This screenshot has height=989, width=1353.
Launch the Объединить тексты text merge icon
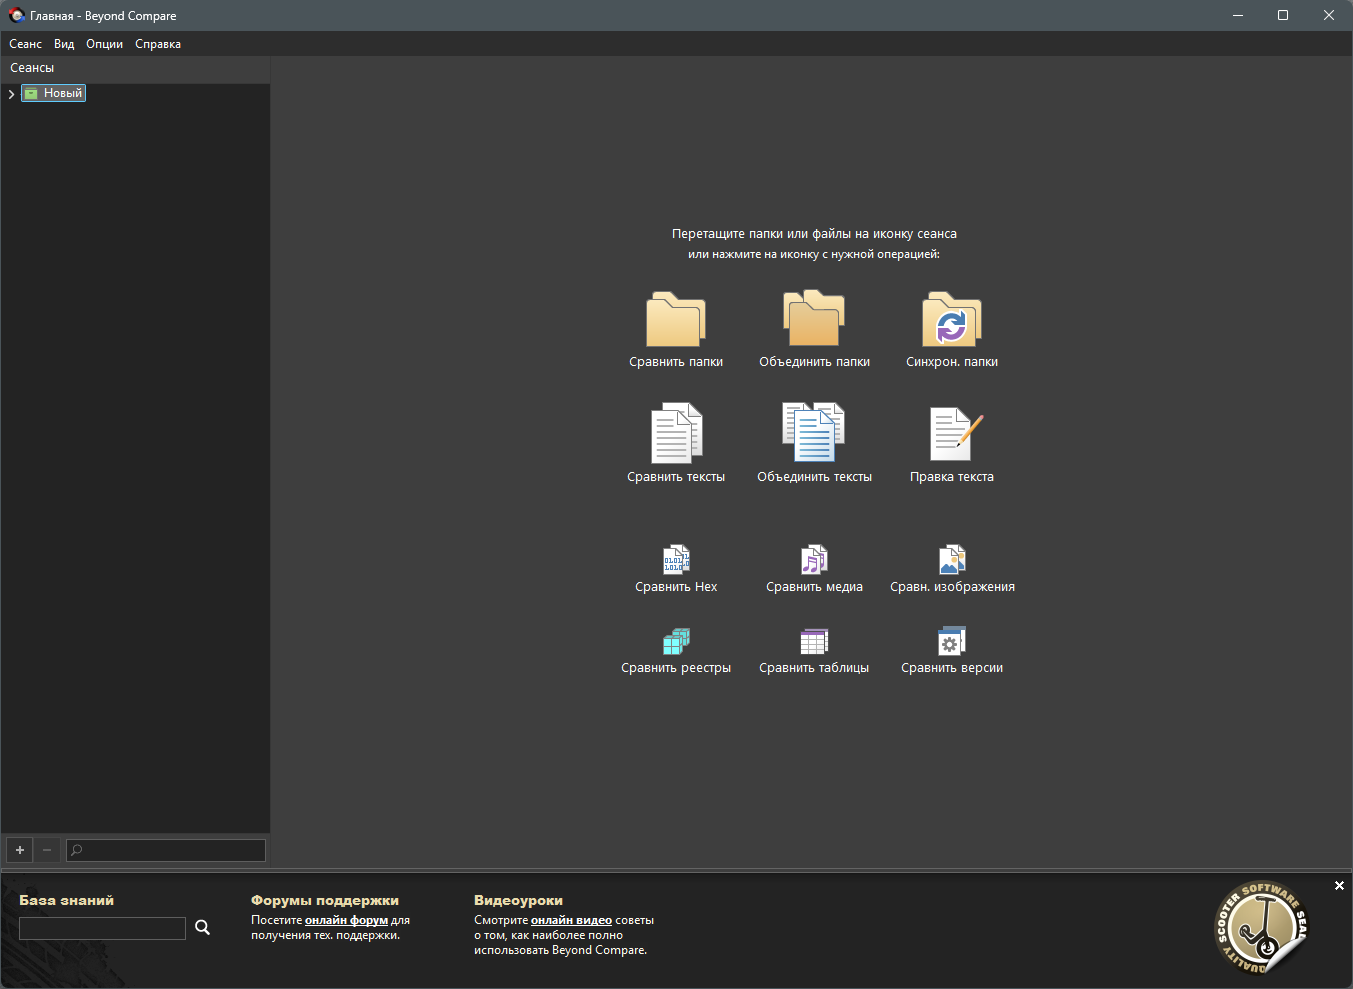(814, 432)
